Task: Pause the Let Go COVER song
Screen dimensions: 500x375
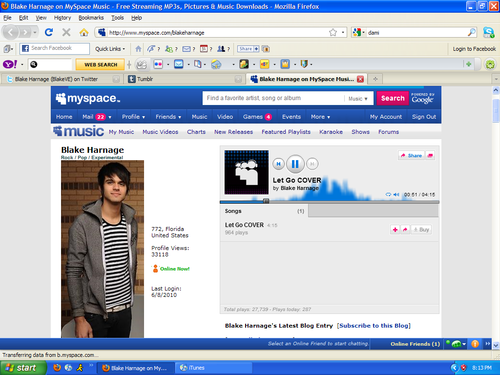Action: click(x=295, y=164)
